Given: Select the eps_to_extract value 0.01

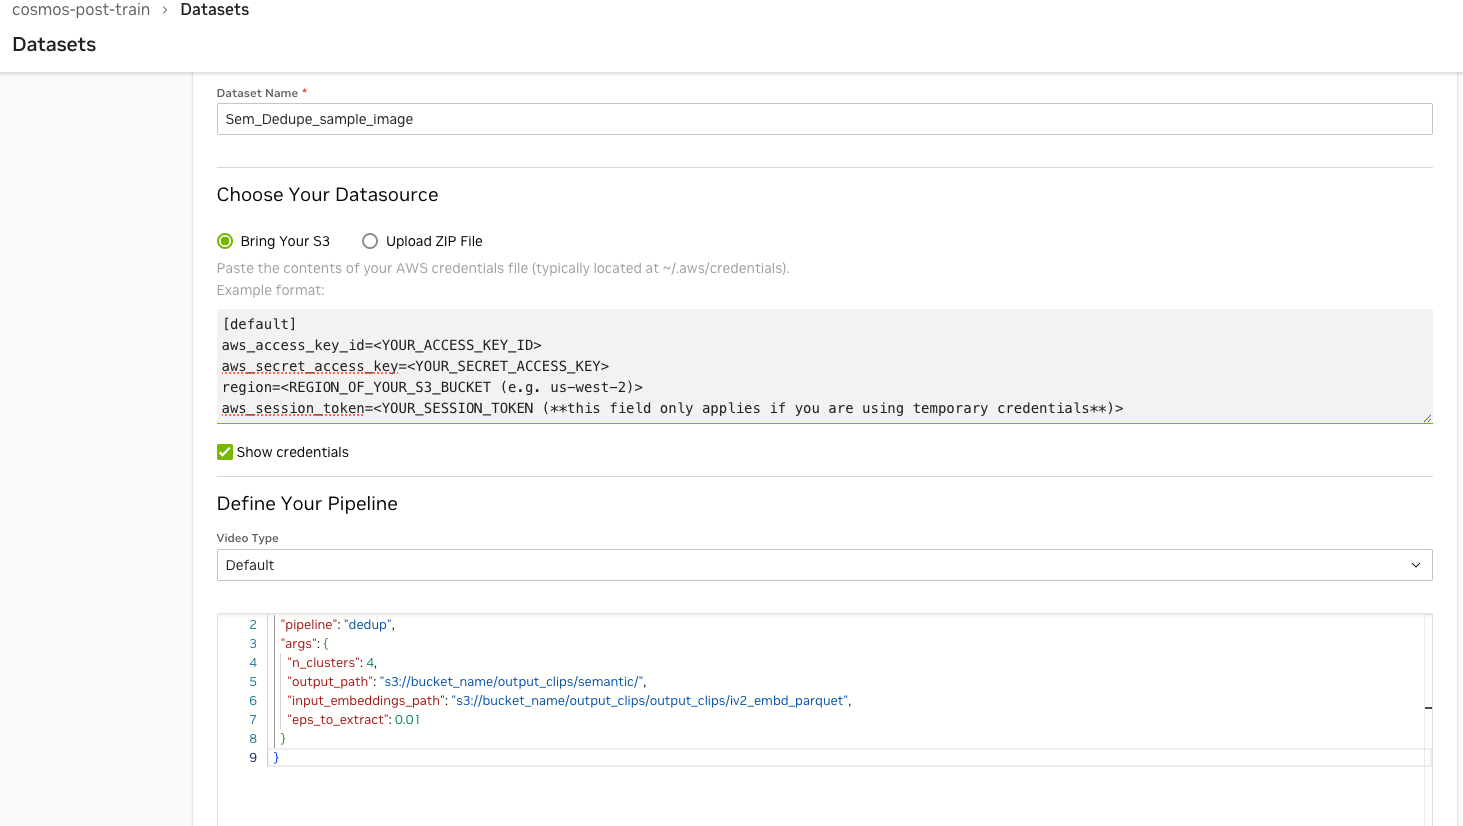Looking at the screenshot, I should coord(406,719).
